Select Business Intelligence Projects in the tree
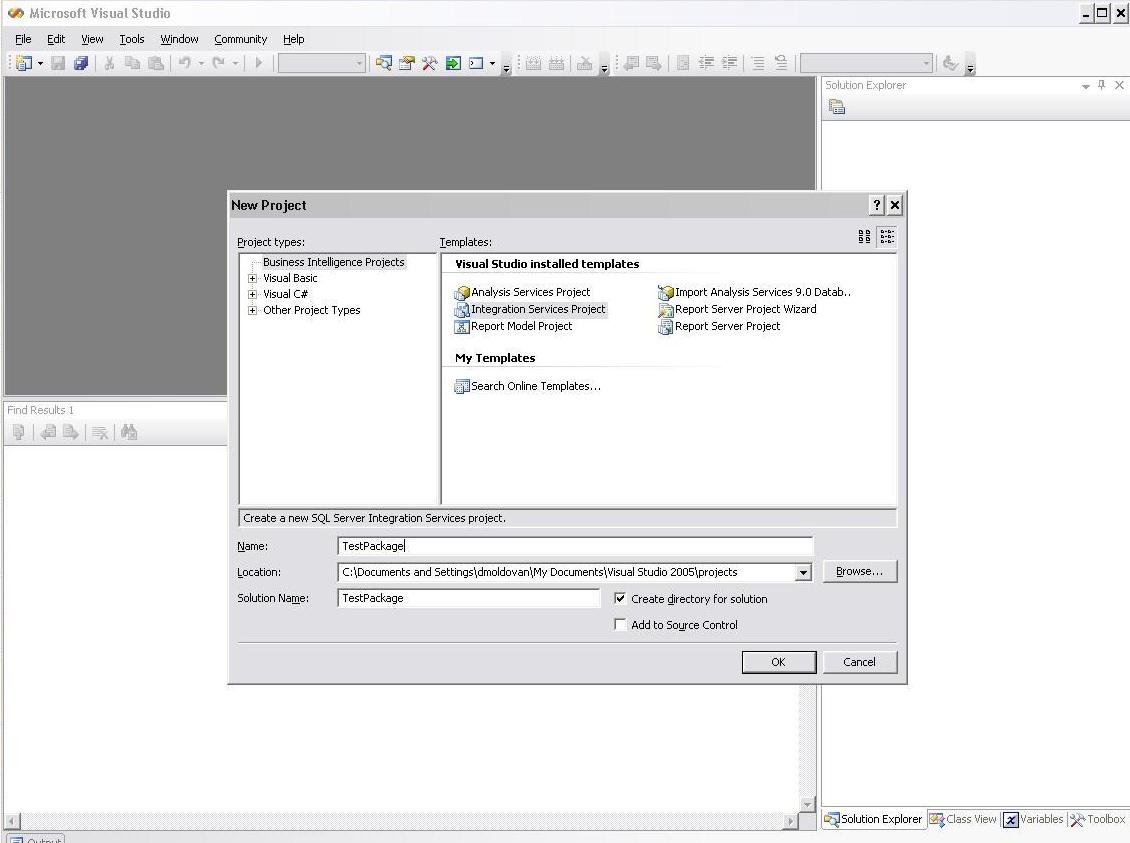The image size is (1130, 843). coord(333,262)
